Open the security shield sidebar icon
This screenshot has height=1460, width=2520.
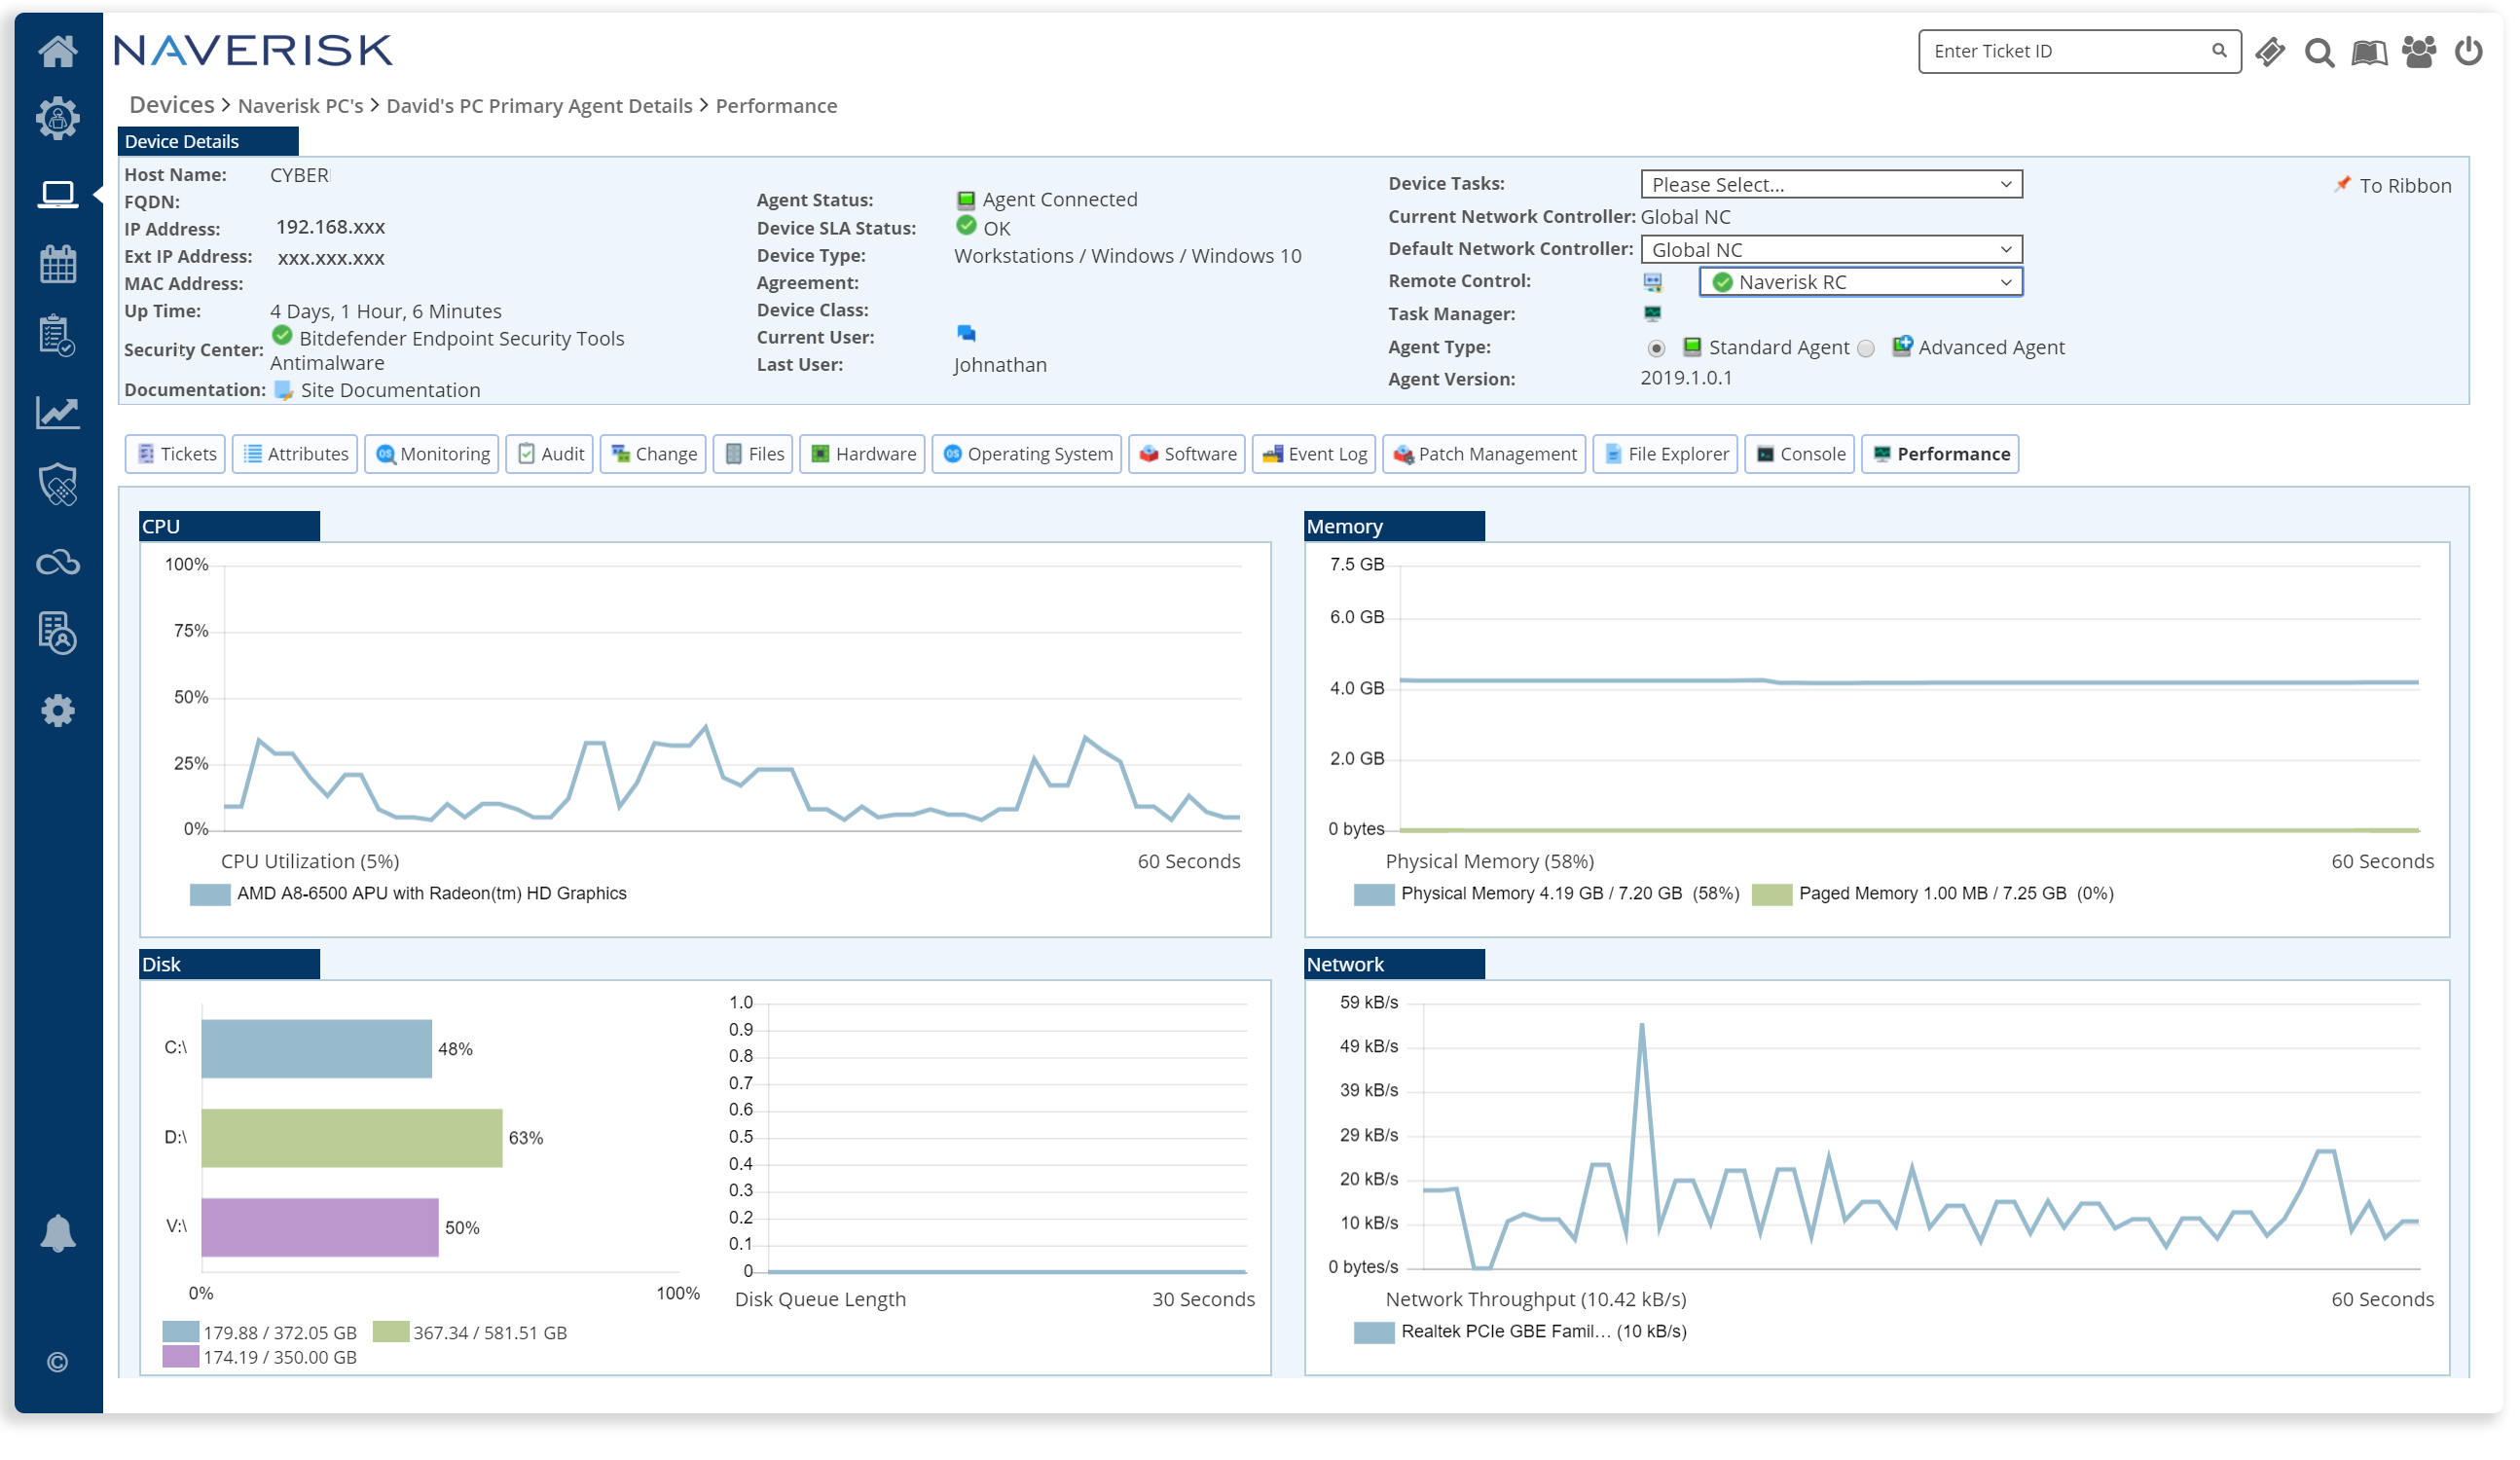pos(58,485)
